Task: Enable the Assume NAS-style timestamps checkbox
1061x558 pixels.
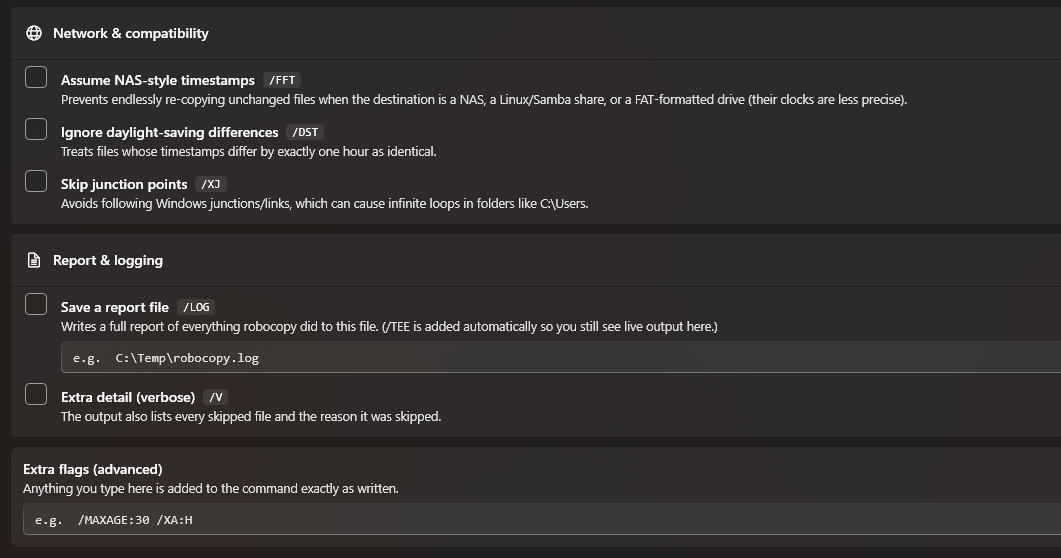Action: (x=36, y=77)
